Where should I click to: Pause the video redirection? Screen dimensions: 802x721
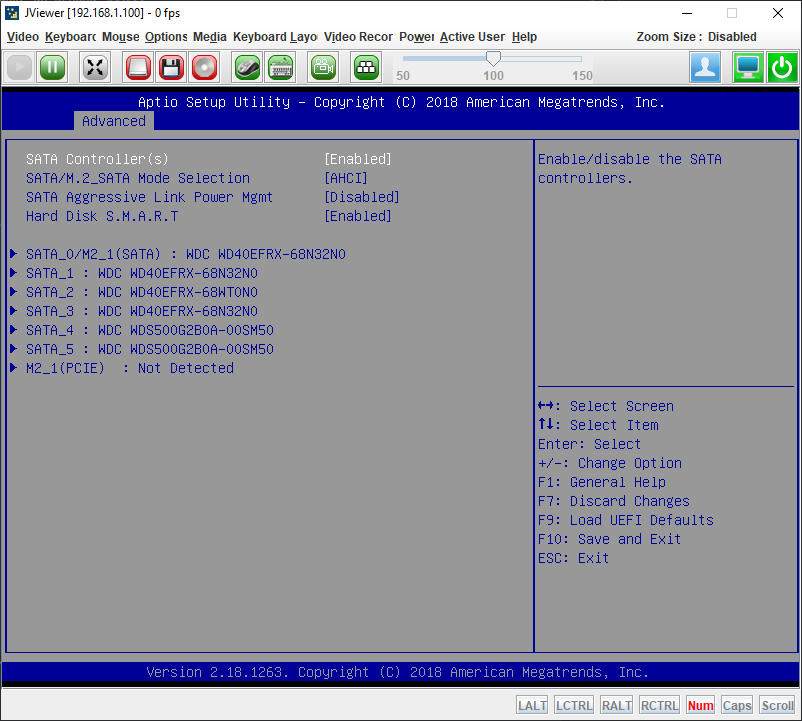coord(52,67)
